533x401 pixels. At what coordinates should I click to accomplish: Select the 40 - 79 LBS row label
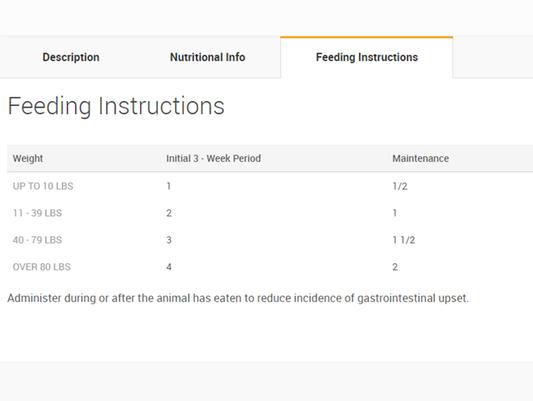(37, 240)
